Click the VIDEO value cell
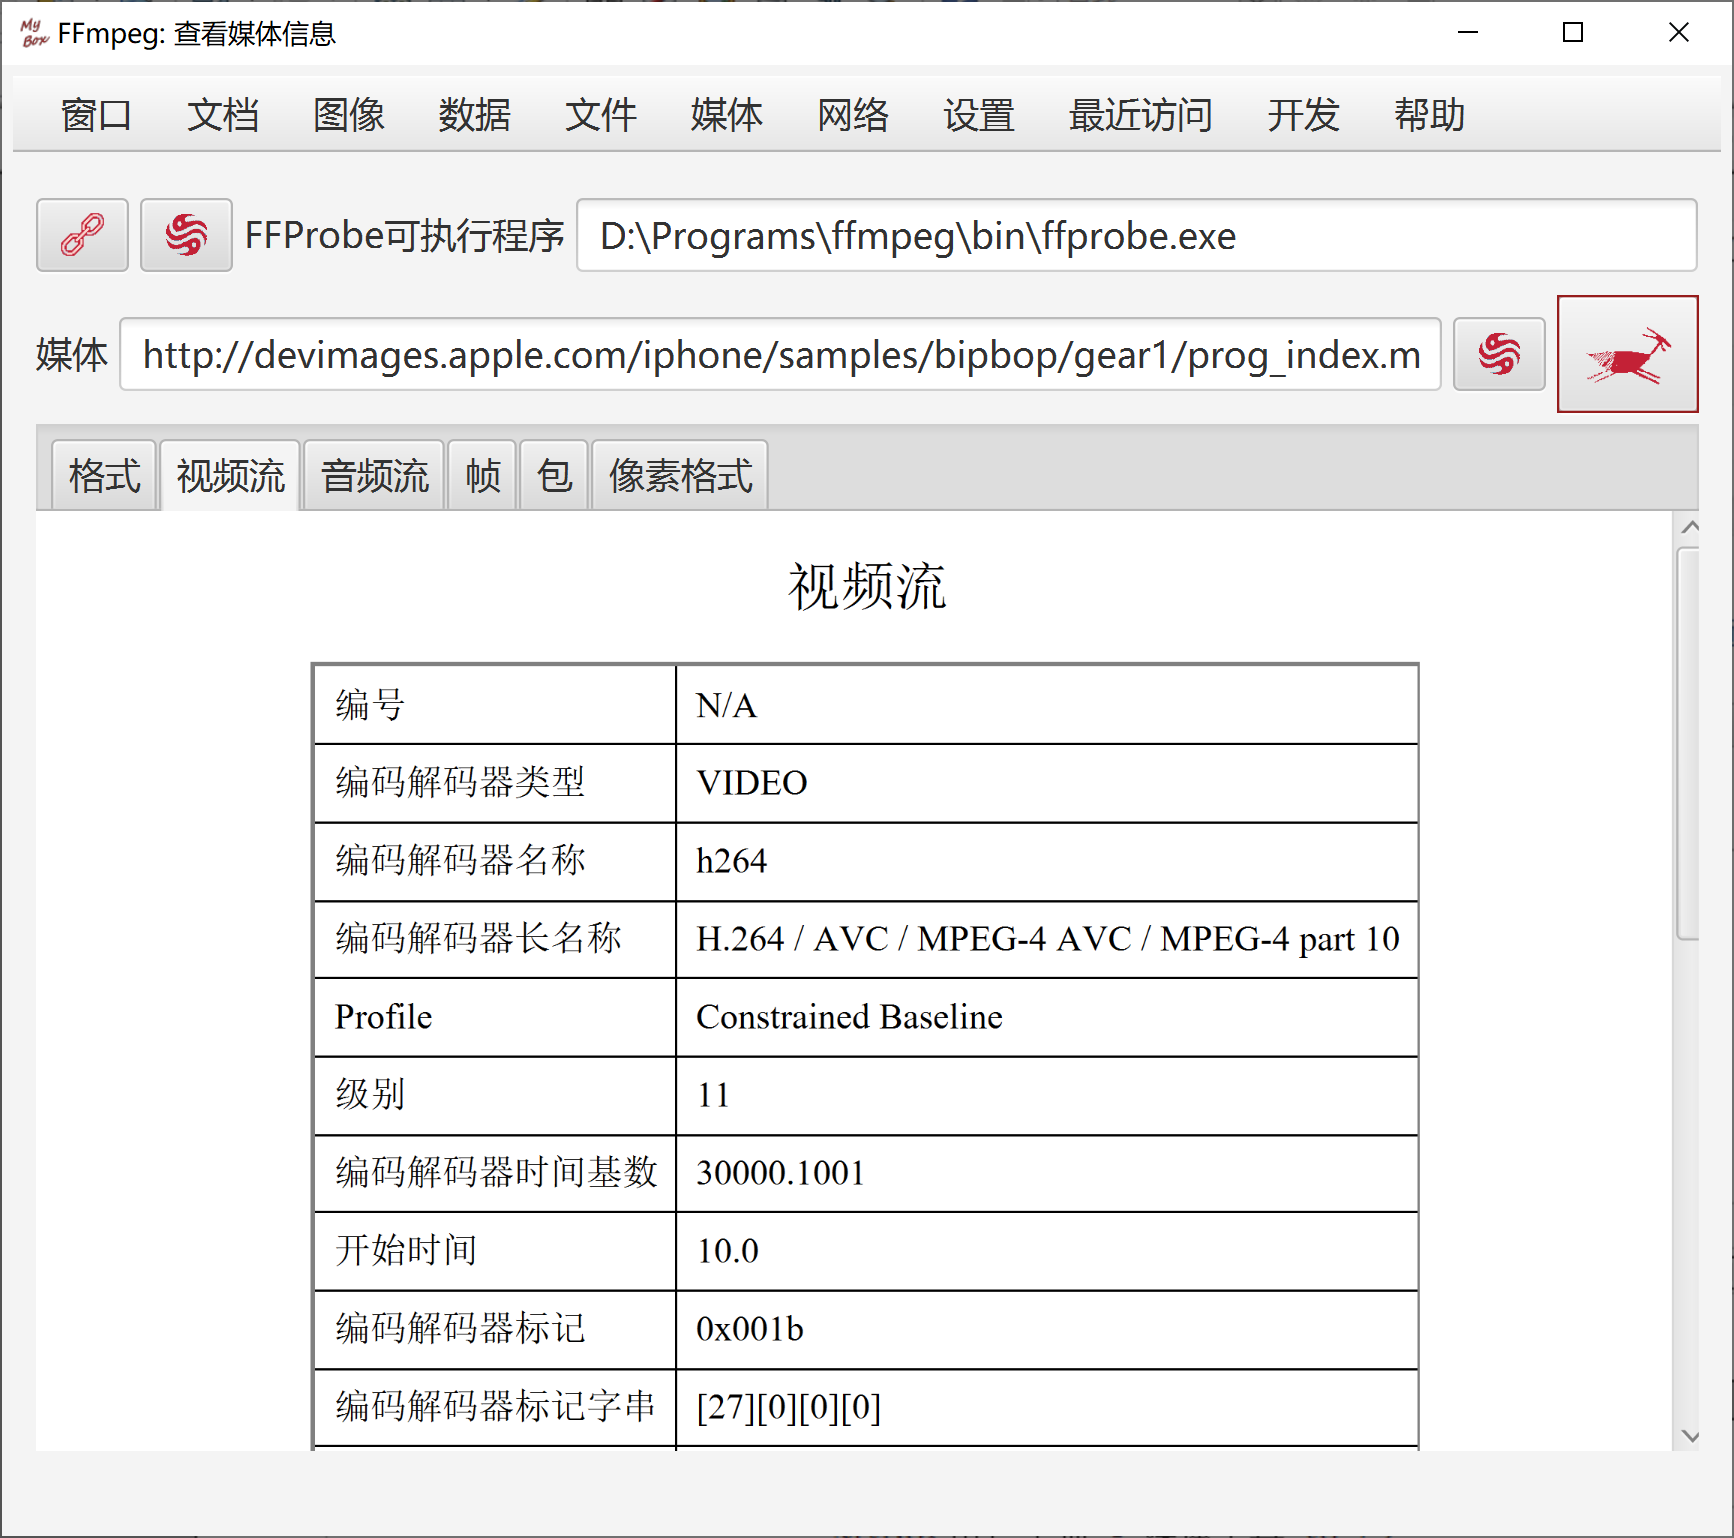1734x1538 pixels. click(1047, 783)
